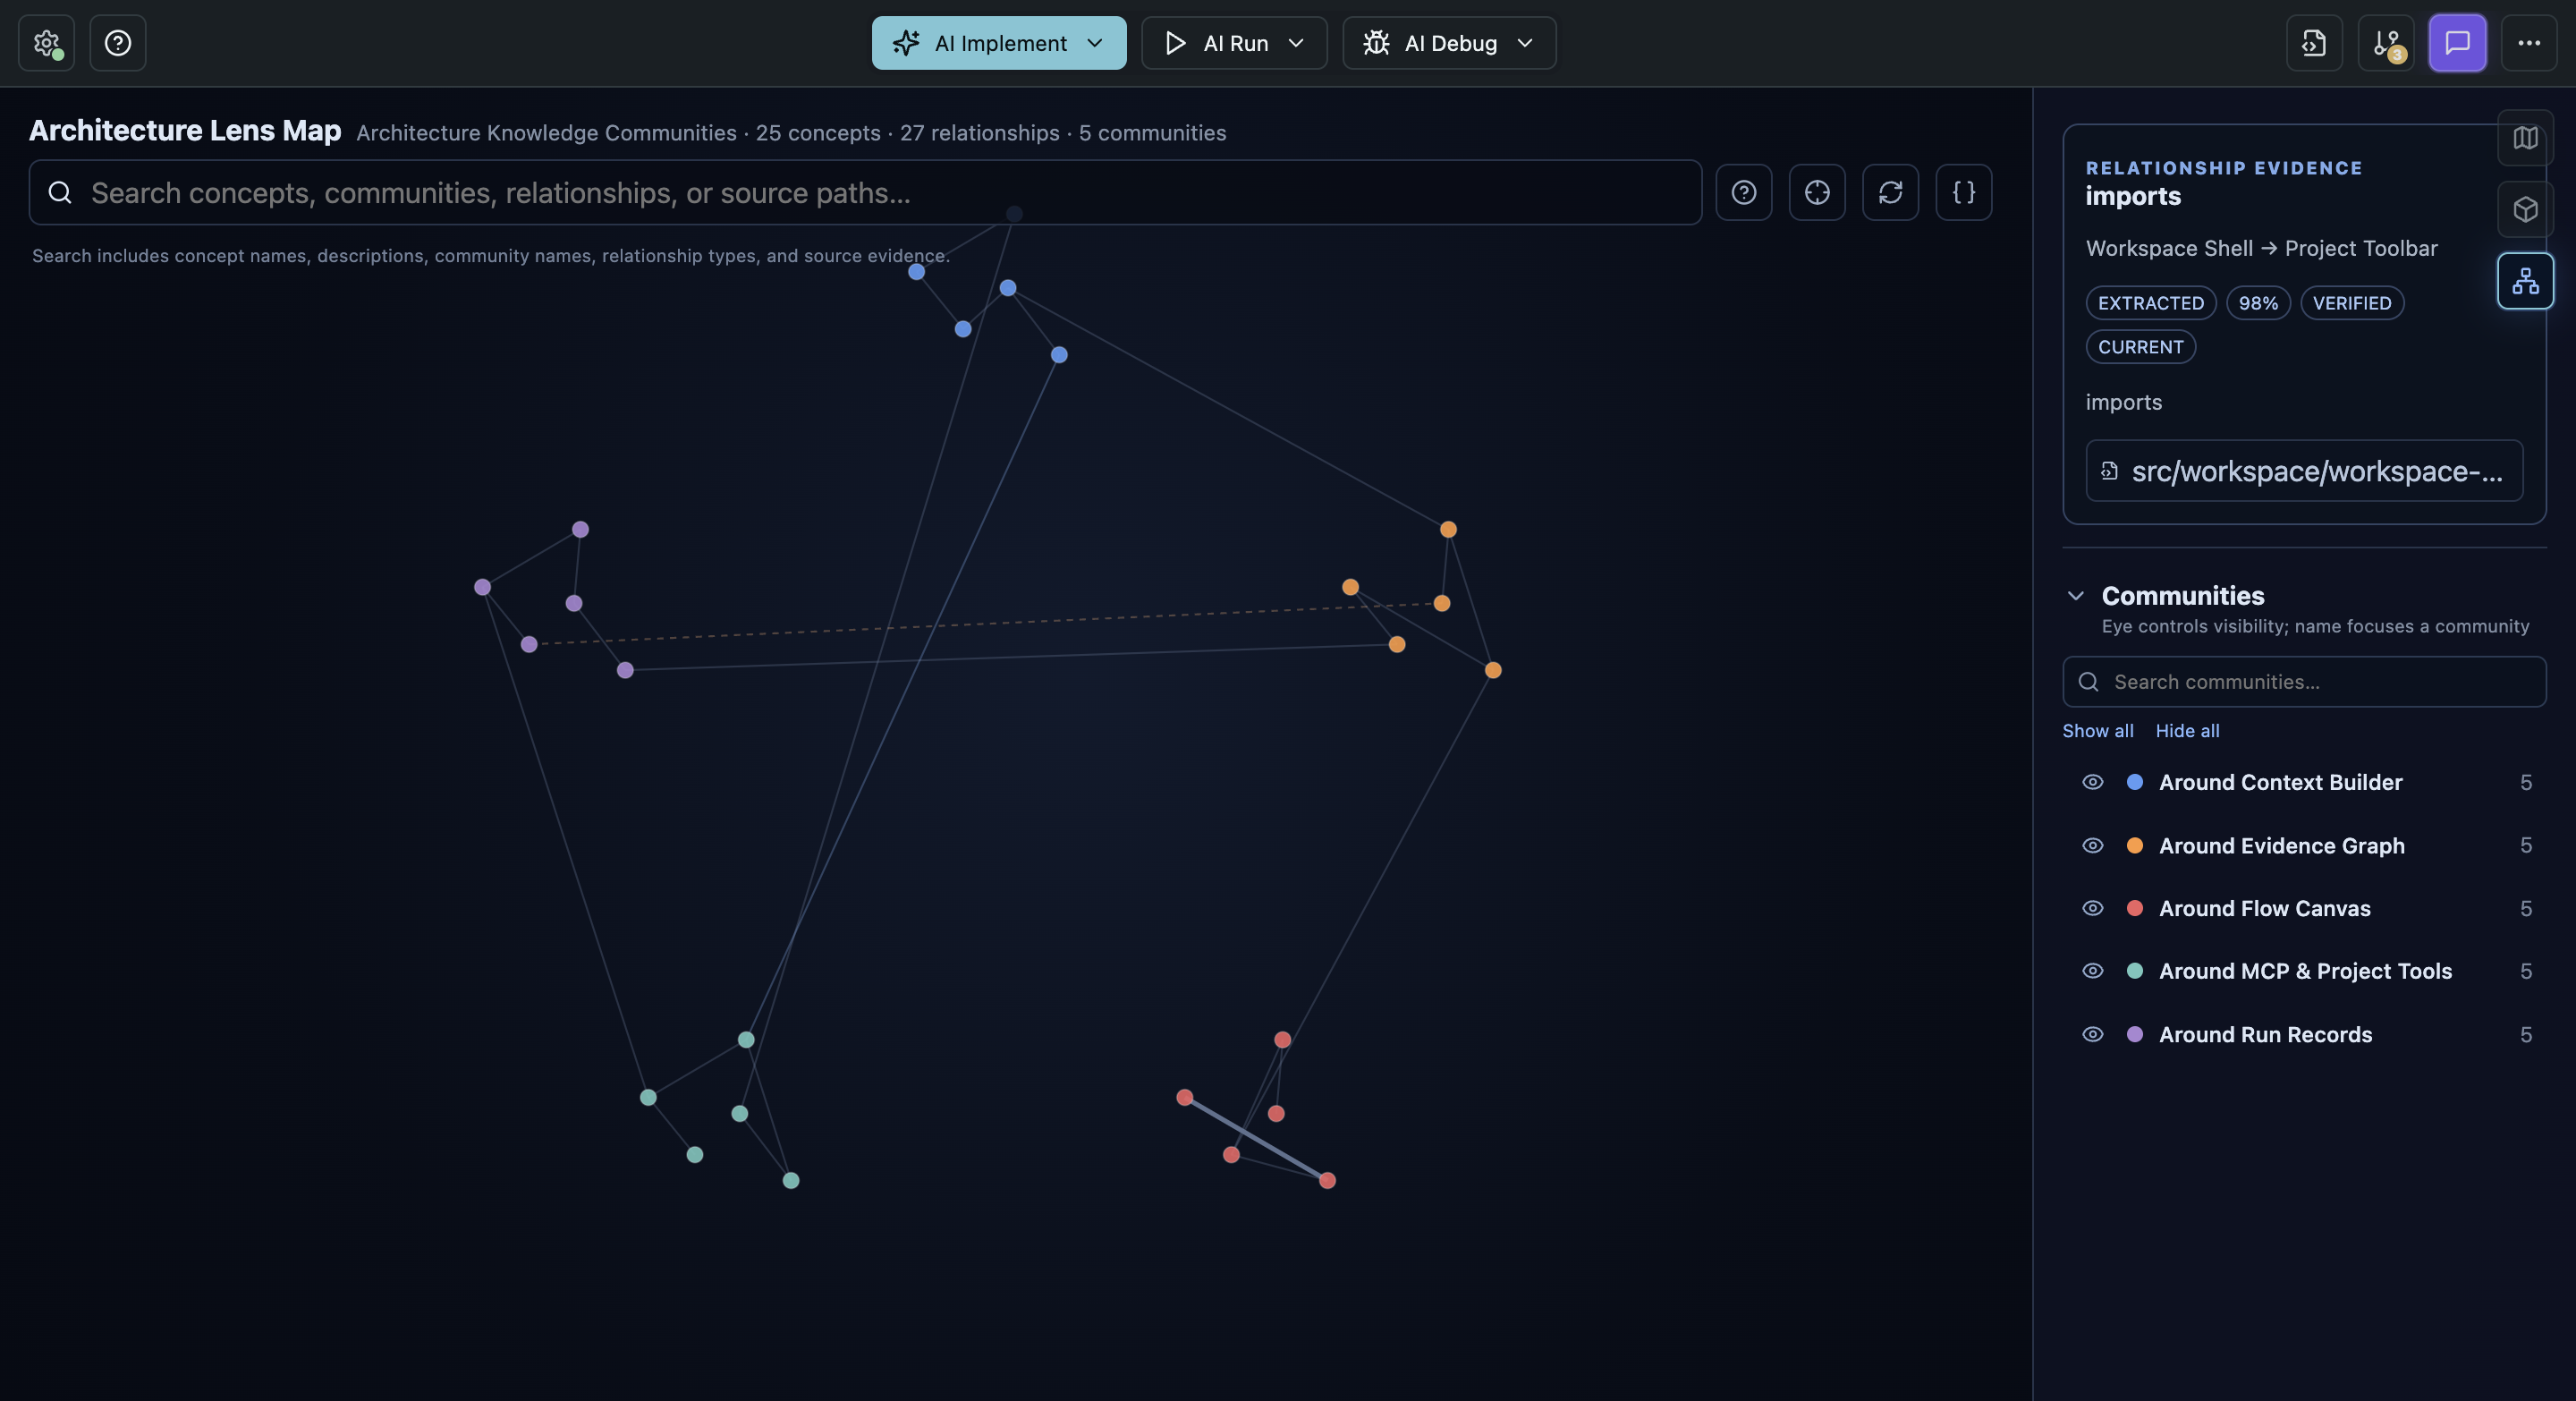Click the AI Debug bug icon
The image size is (2576, 1401).
pos(1376,43)
